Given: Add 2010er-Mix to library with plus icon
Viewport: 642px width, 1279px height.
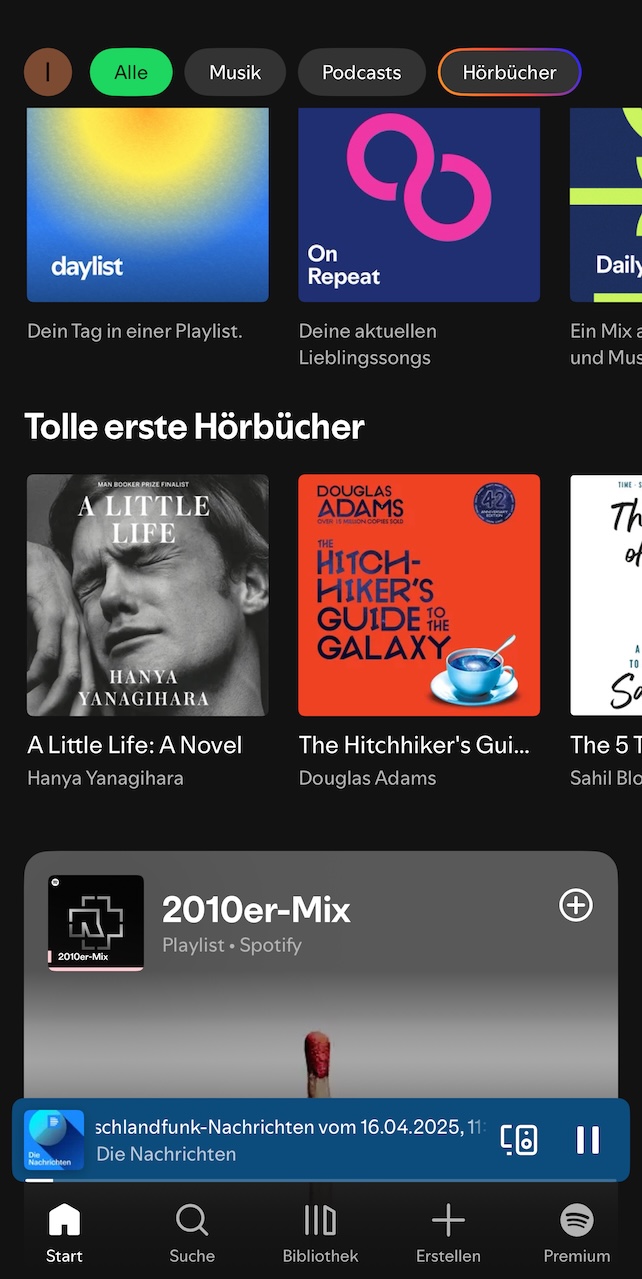Looking at the screenshot, I should [x=575, y=905].
